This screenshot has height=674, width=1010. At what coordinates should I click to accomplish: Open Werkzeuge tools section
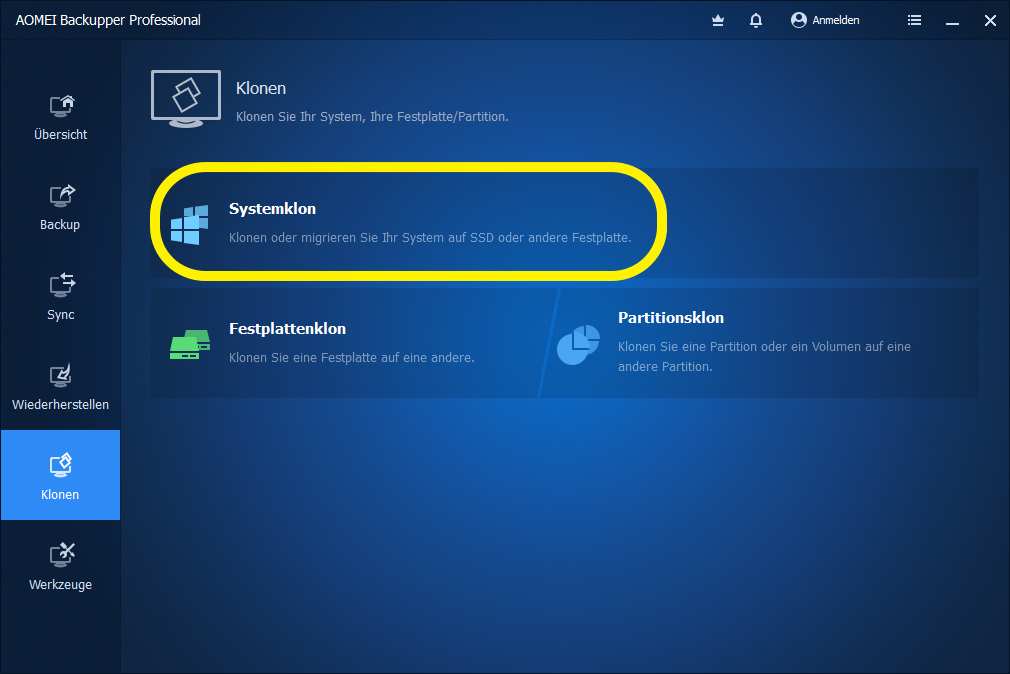pos(61,567)
